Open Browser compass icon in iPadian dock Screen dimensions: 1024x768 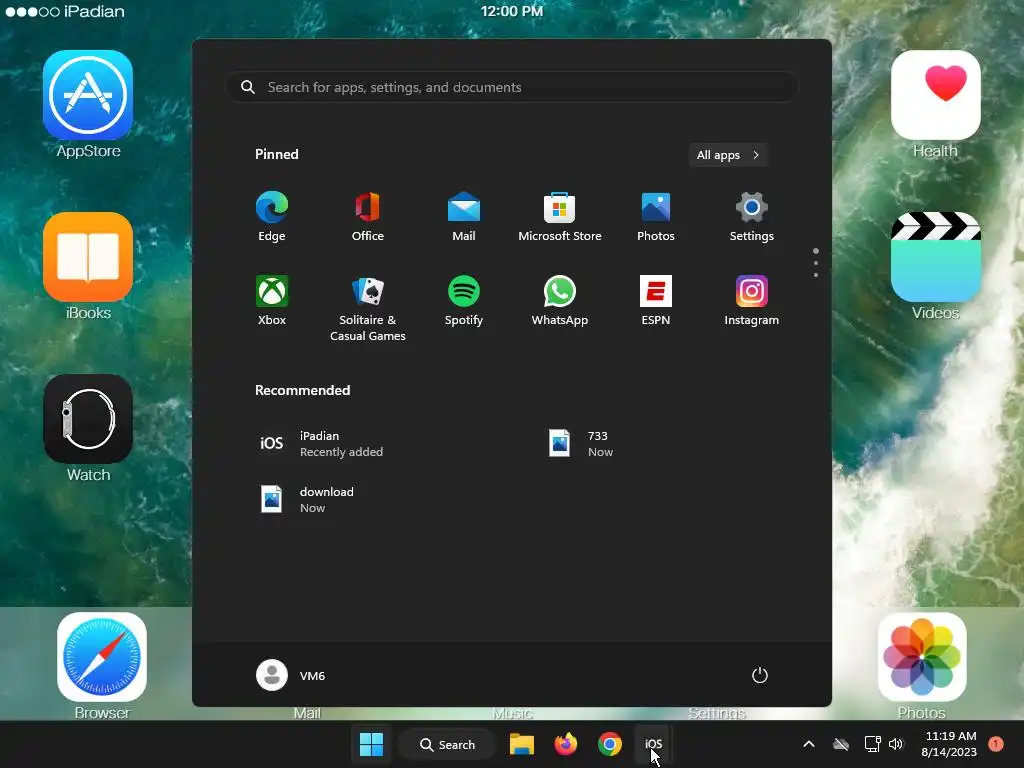[x=102, y=657]
